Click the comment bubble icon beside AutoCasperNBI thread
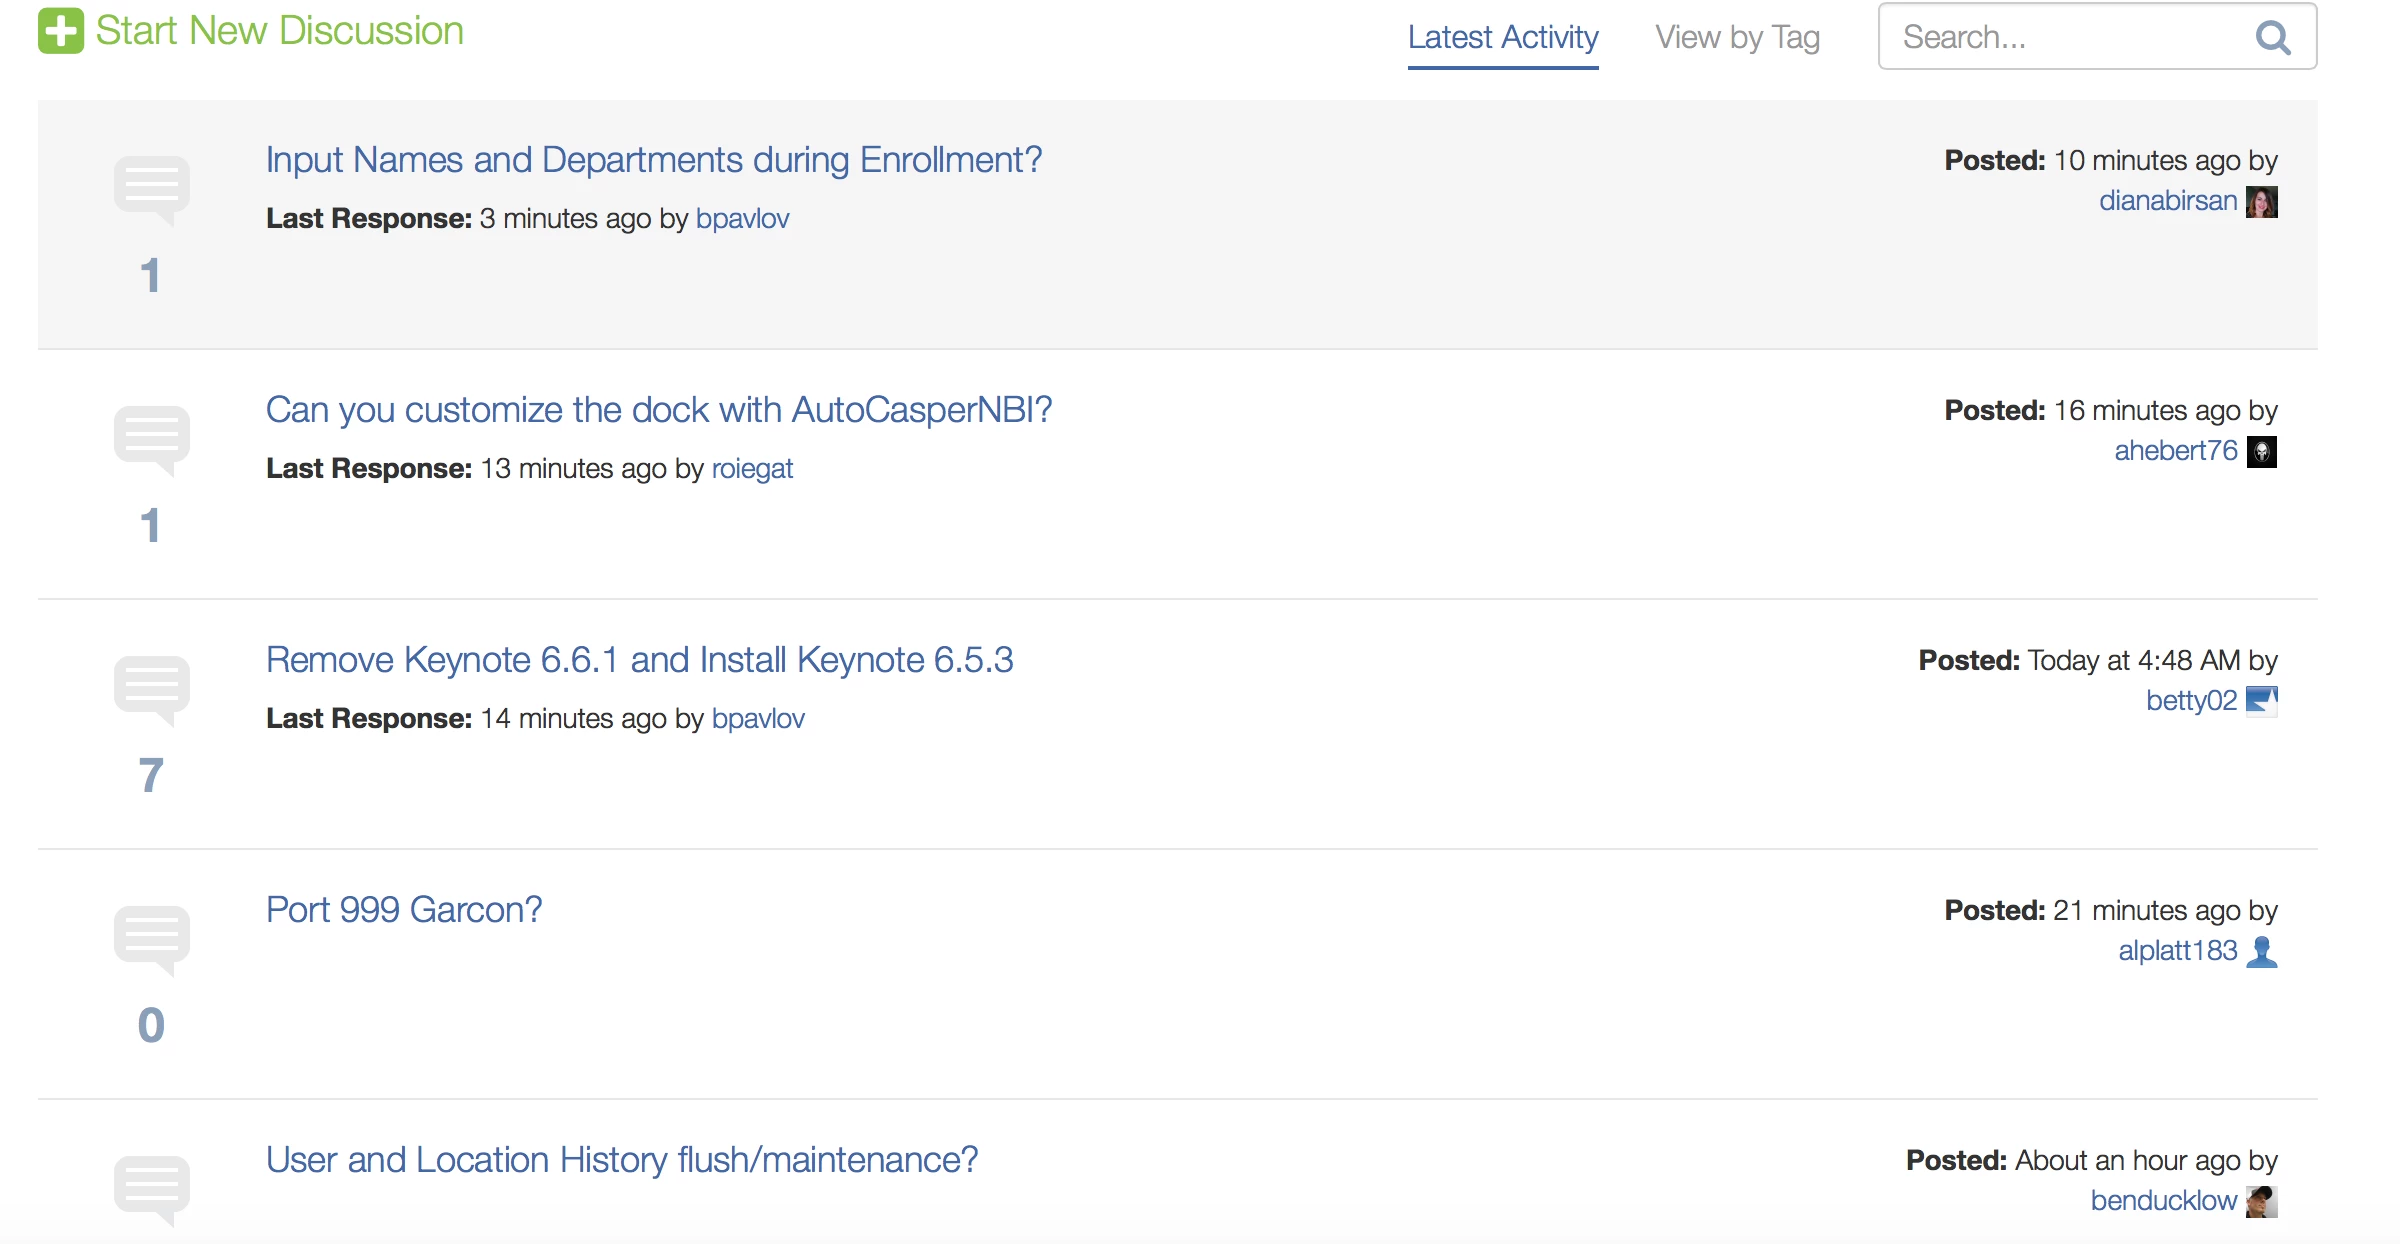Image resolution: width=2400 pixels, height=1244 pixels. coord(151,439)
